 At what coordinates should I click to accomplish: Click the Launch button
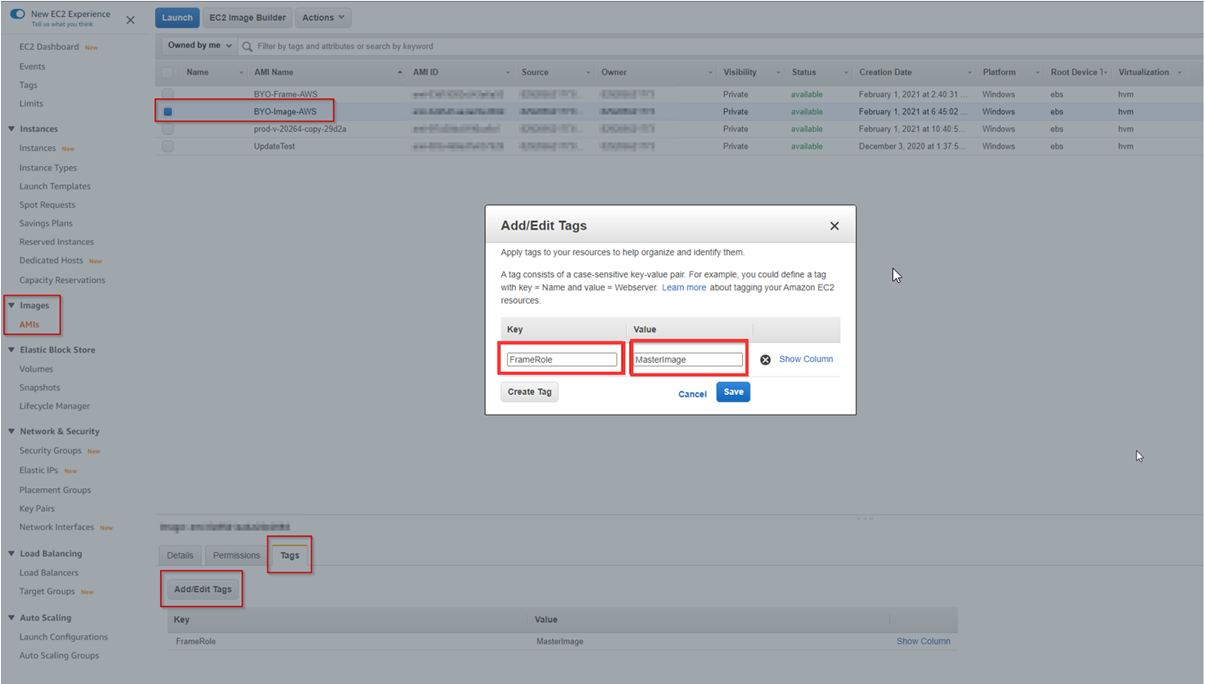pyautogui.click(x=177, y=17)
